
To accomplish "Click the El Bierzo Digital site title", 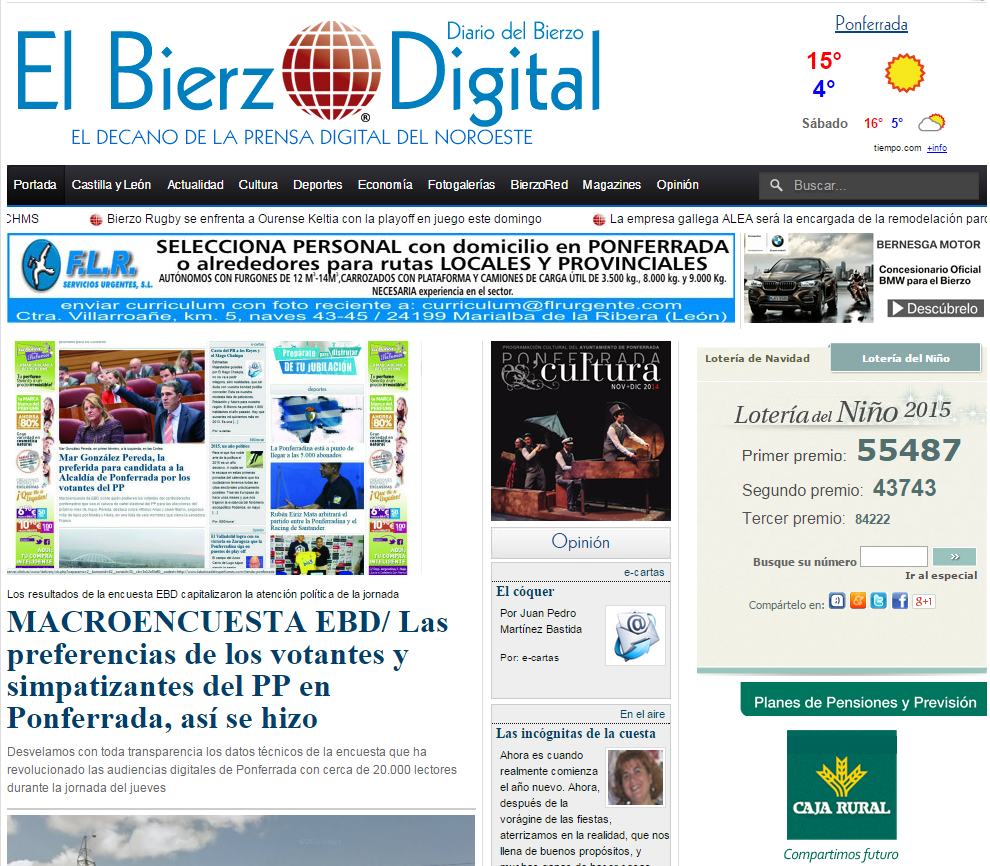I will tap(307, 73).
